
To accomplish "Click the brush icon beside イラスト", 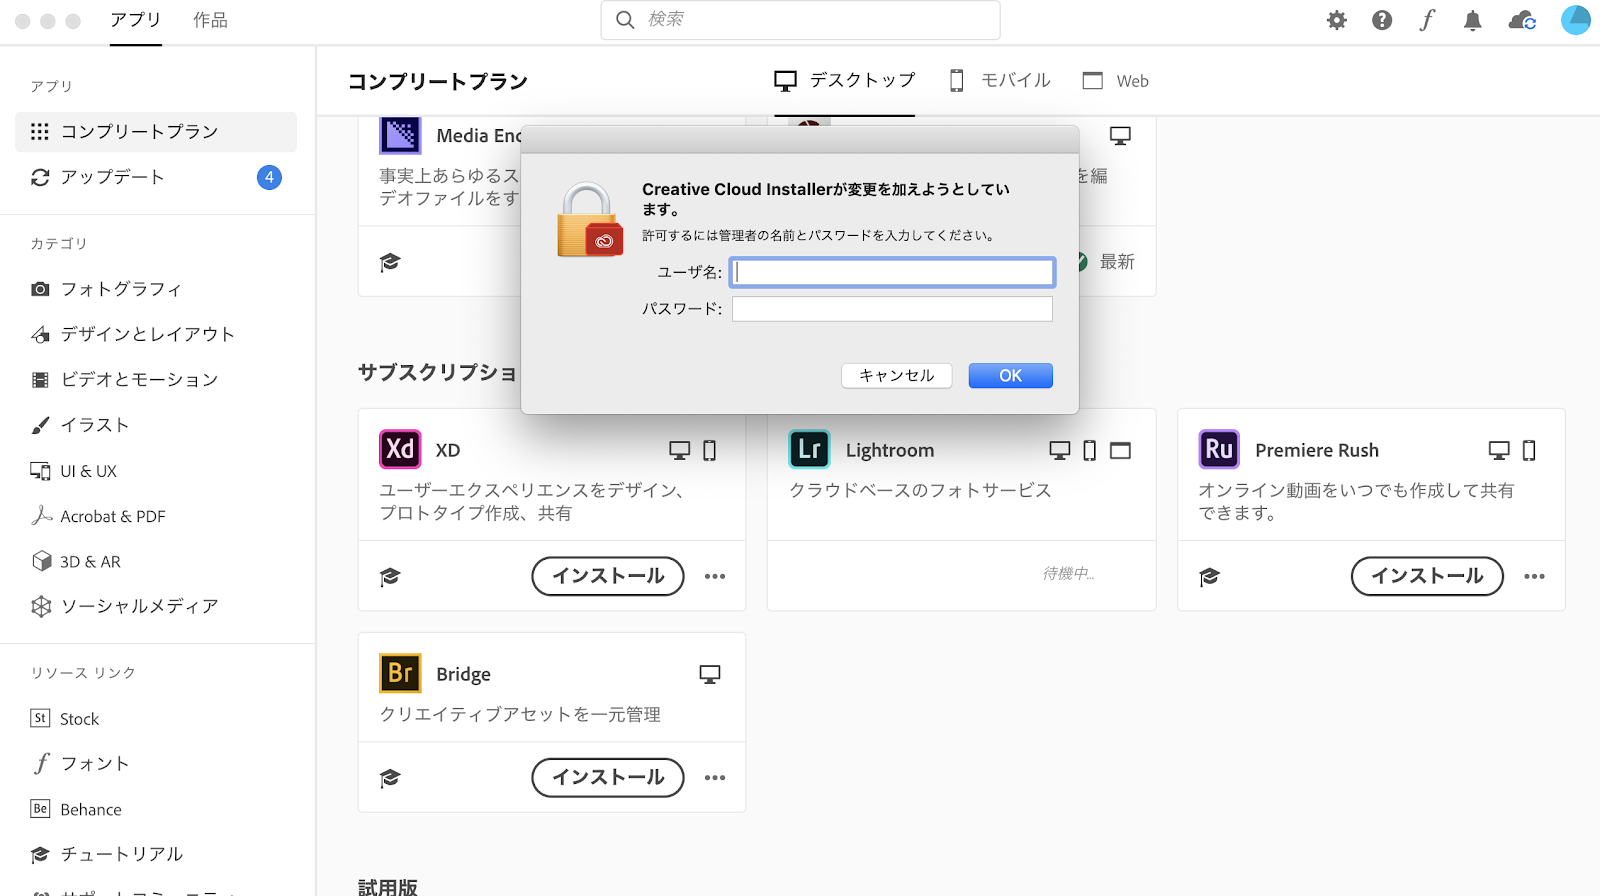I will click(x=40, y=425).
